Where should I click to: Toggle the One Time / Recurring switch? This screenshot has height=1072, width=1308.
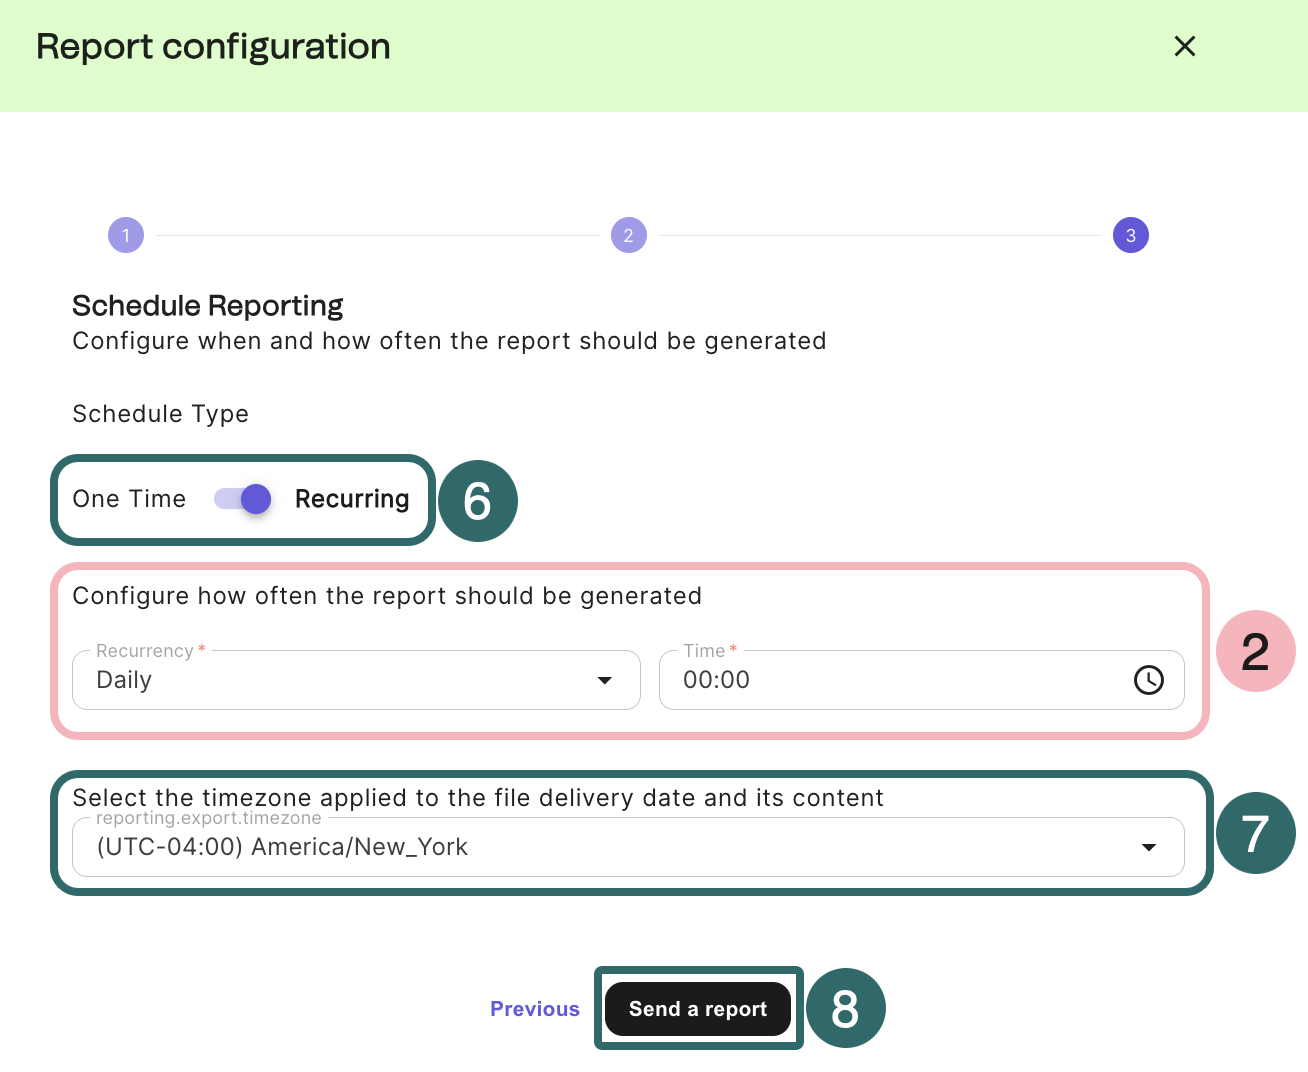pos(243,499)
